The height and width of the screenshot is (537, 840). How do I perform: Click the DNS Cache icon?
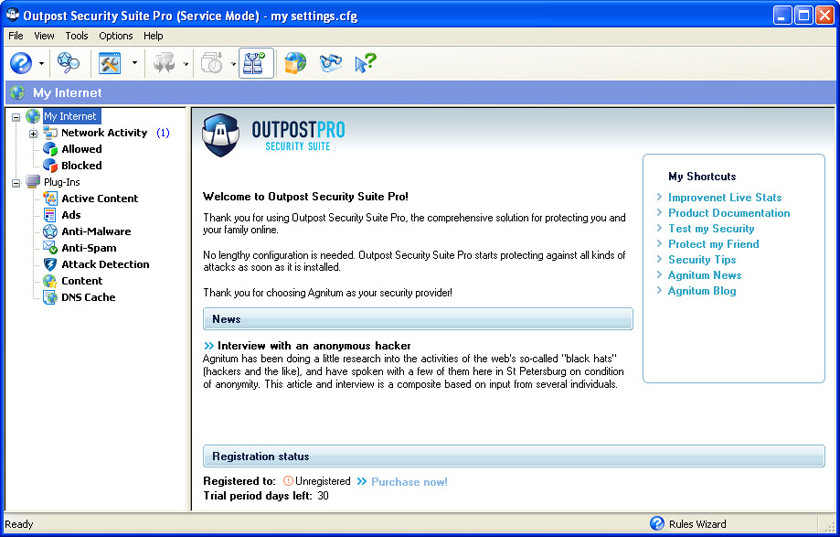click(50, 297)
